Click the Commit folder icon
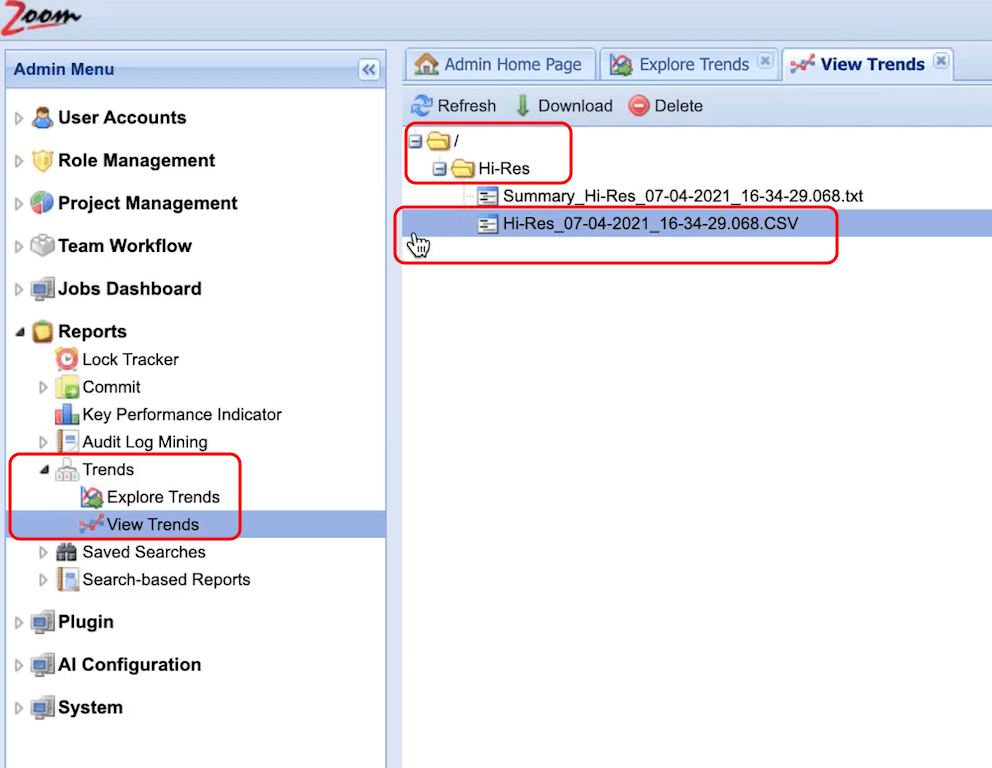 click(x=67, y=387)
